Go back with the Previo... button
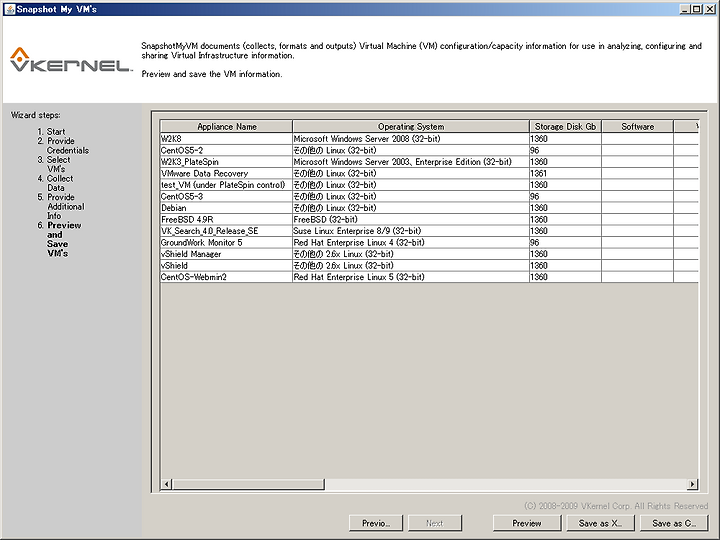Screen dimensions: 720x540 click(376, 523)
